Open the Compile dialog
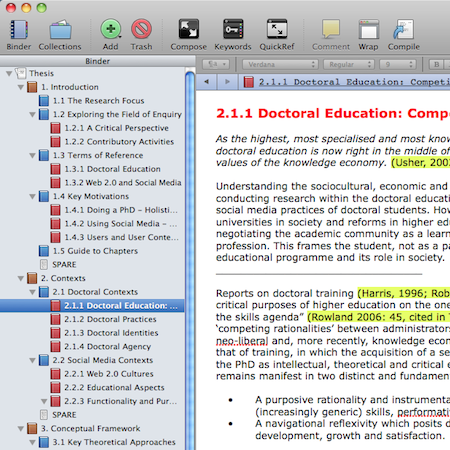The height and width of the screenshot is (450, 450). tap(403, 29)
